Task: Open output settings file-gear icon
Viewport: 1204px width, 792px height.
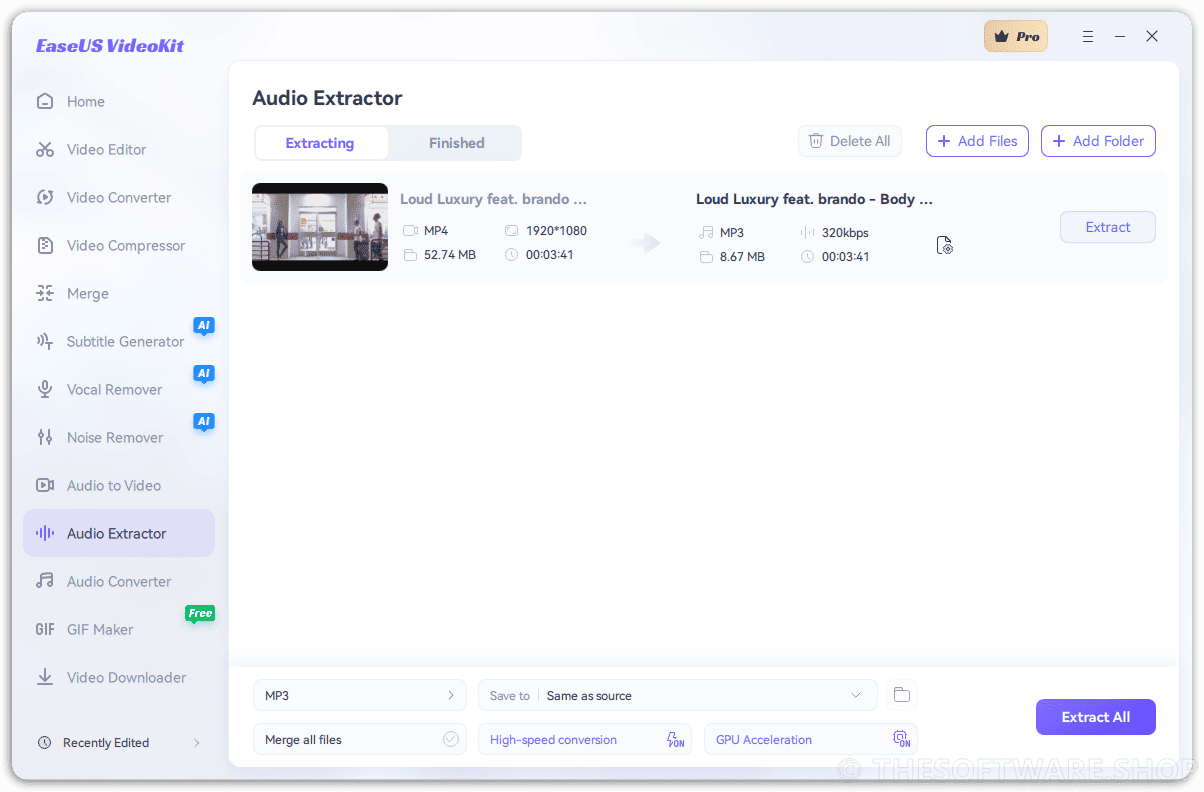Action: (944, 245)
